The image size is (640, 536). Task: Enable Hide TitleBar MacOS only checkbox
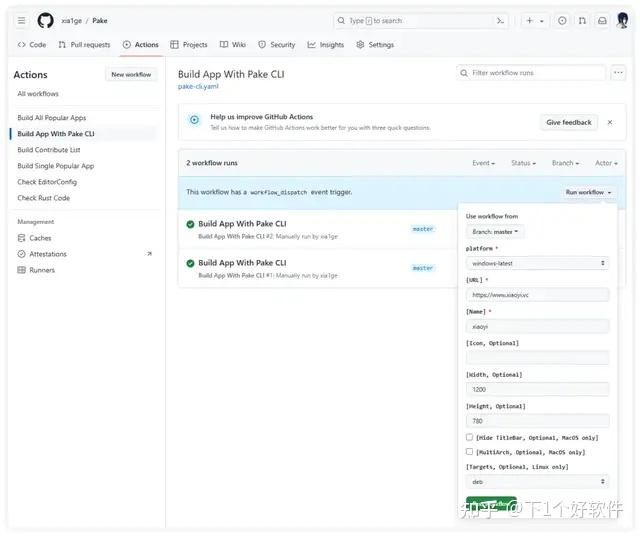click(469, 437)
